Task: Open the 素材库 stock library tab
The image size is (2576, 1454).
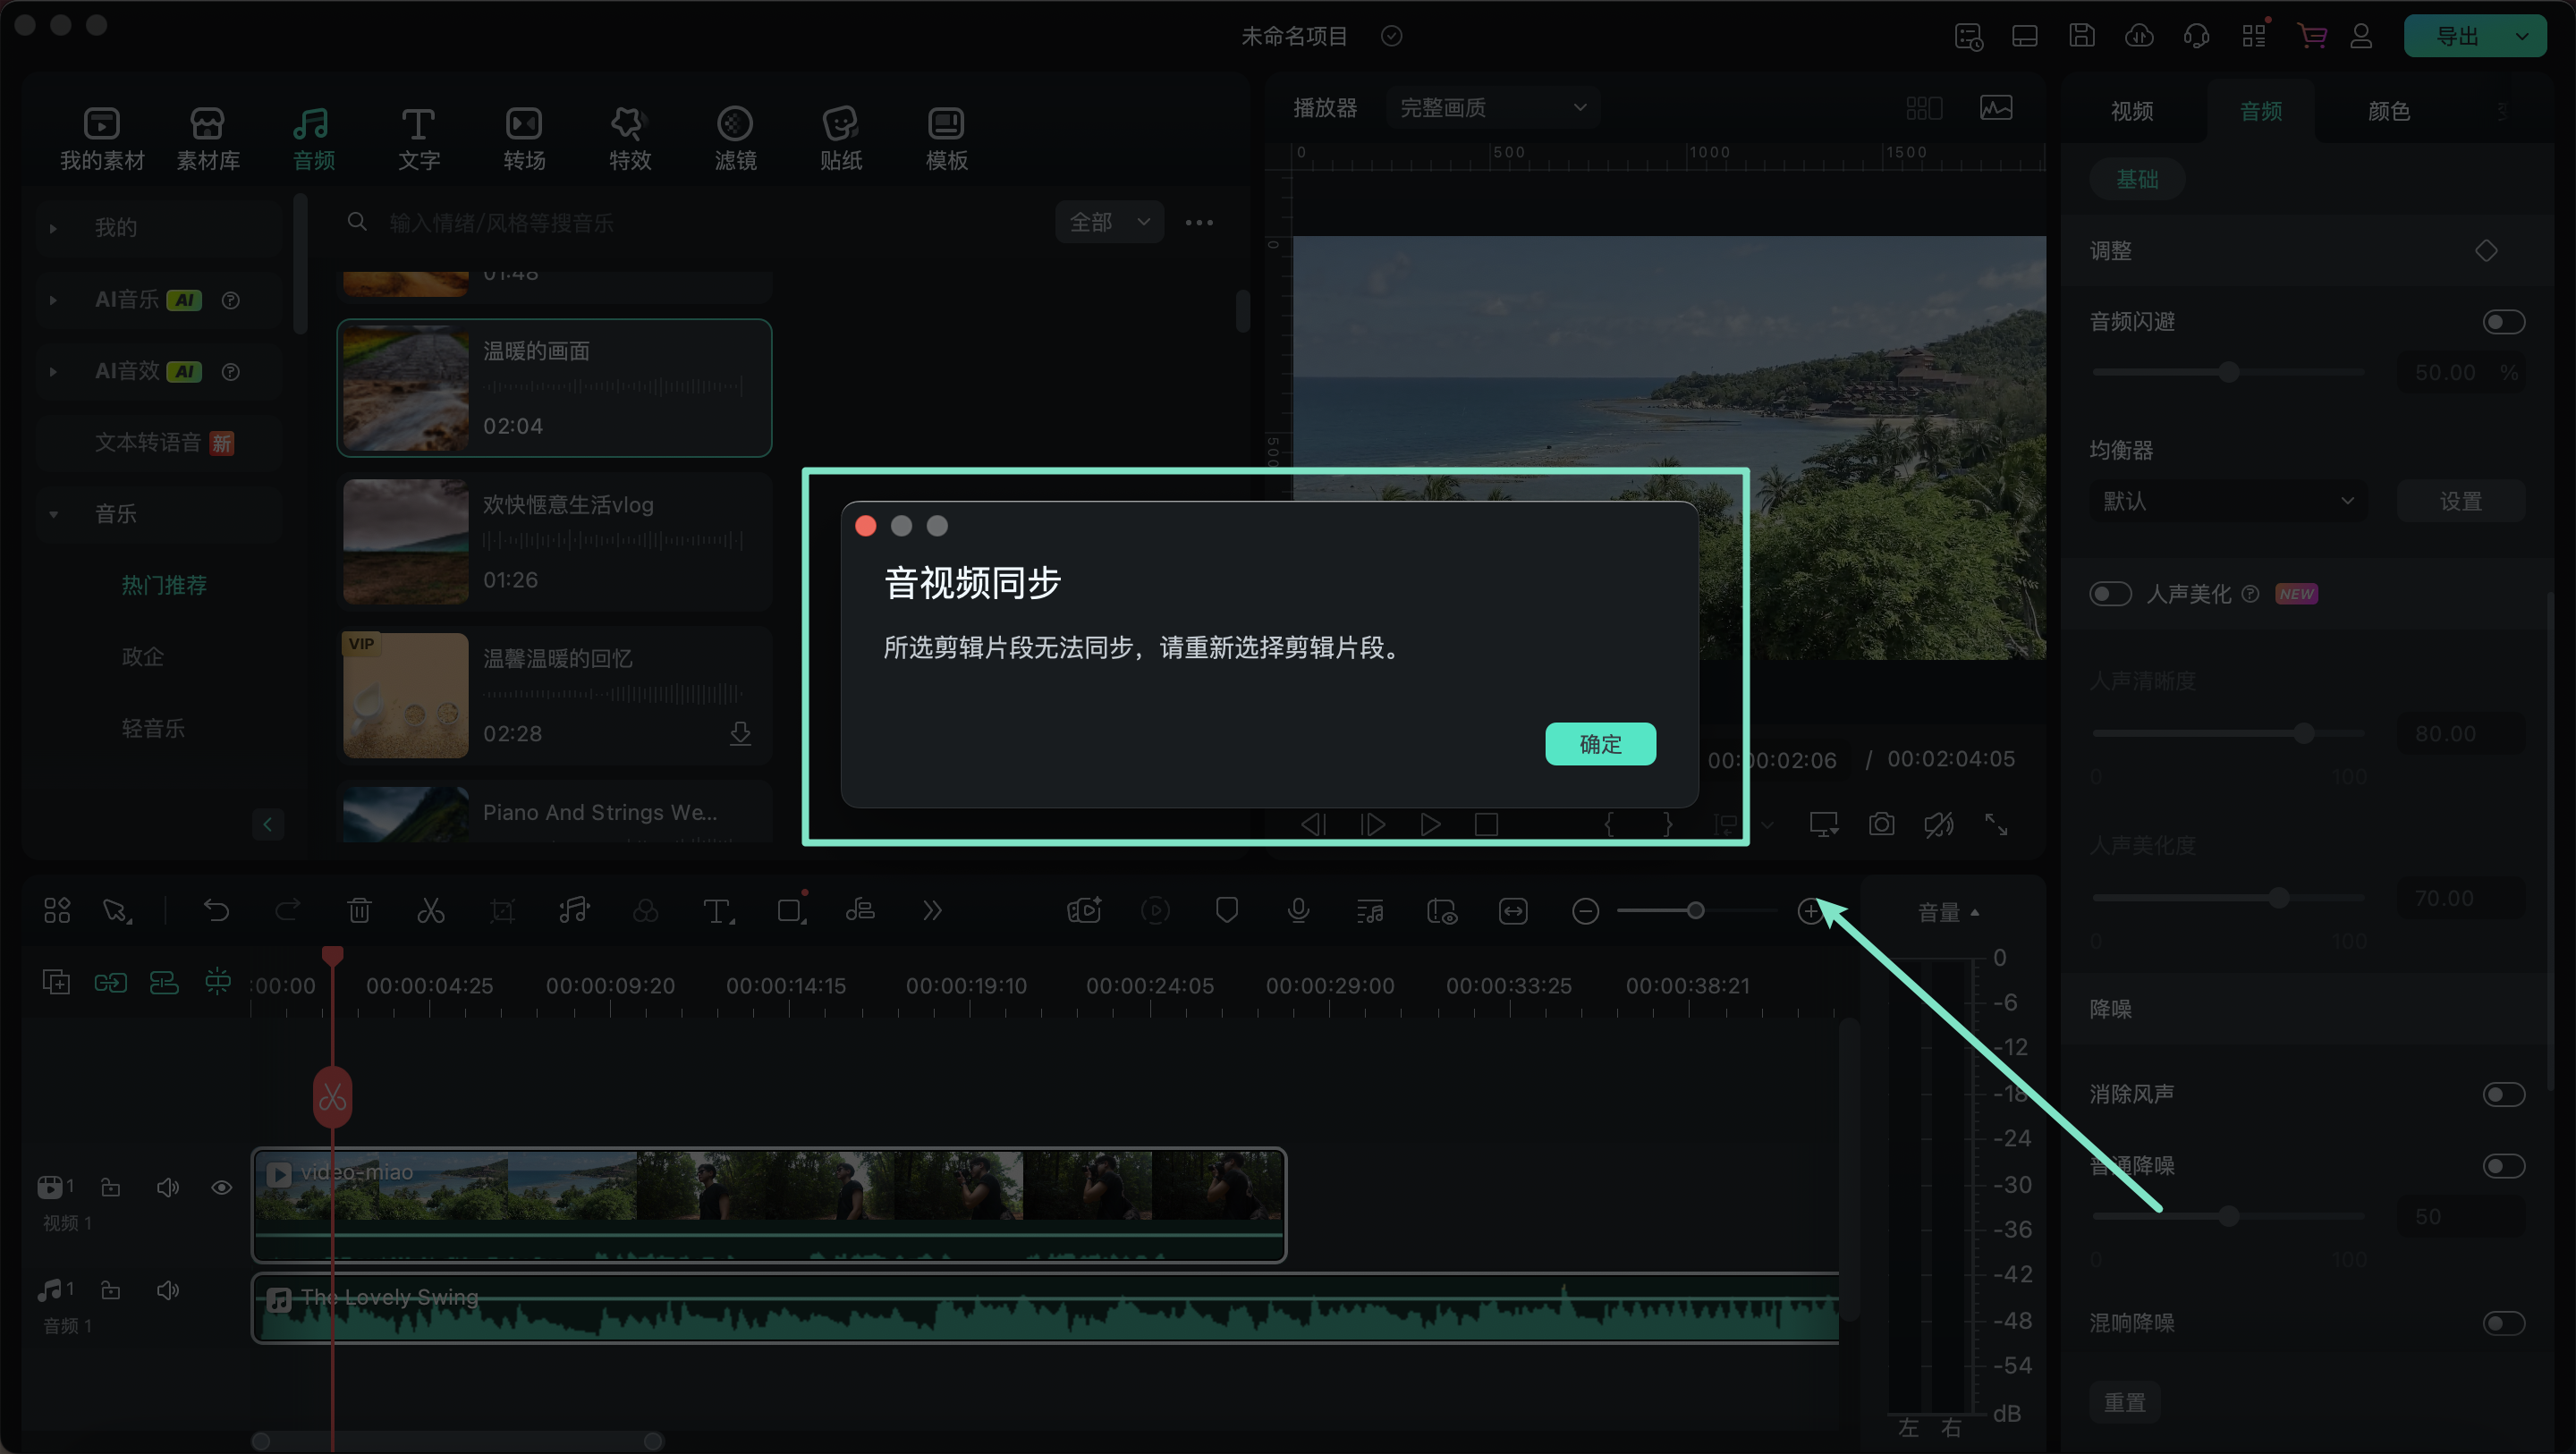Action: tap(208, 139)
